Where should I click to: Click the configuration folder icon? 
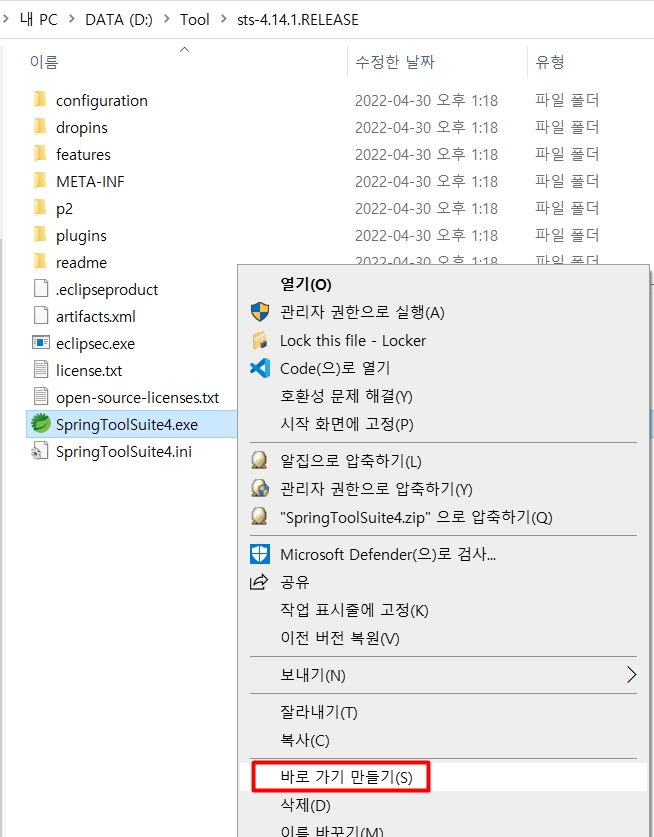tap(40, 100)
